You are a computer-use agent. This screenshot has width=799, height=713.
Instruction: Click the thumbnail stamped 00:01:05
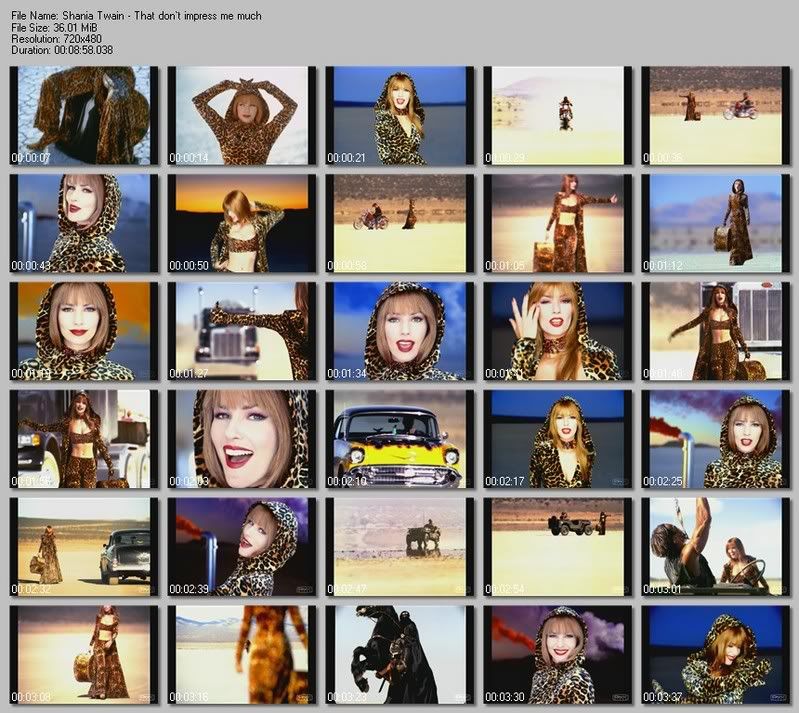click(558, 223)
